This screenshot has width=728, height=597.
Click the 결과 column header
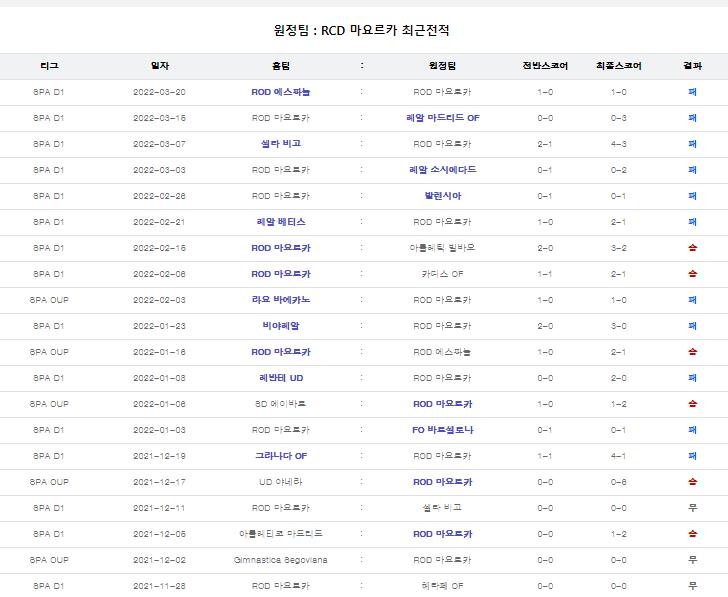click(692, 66)
